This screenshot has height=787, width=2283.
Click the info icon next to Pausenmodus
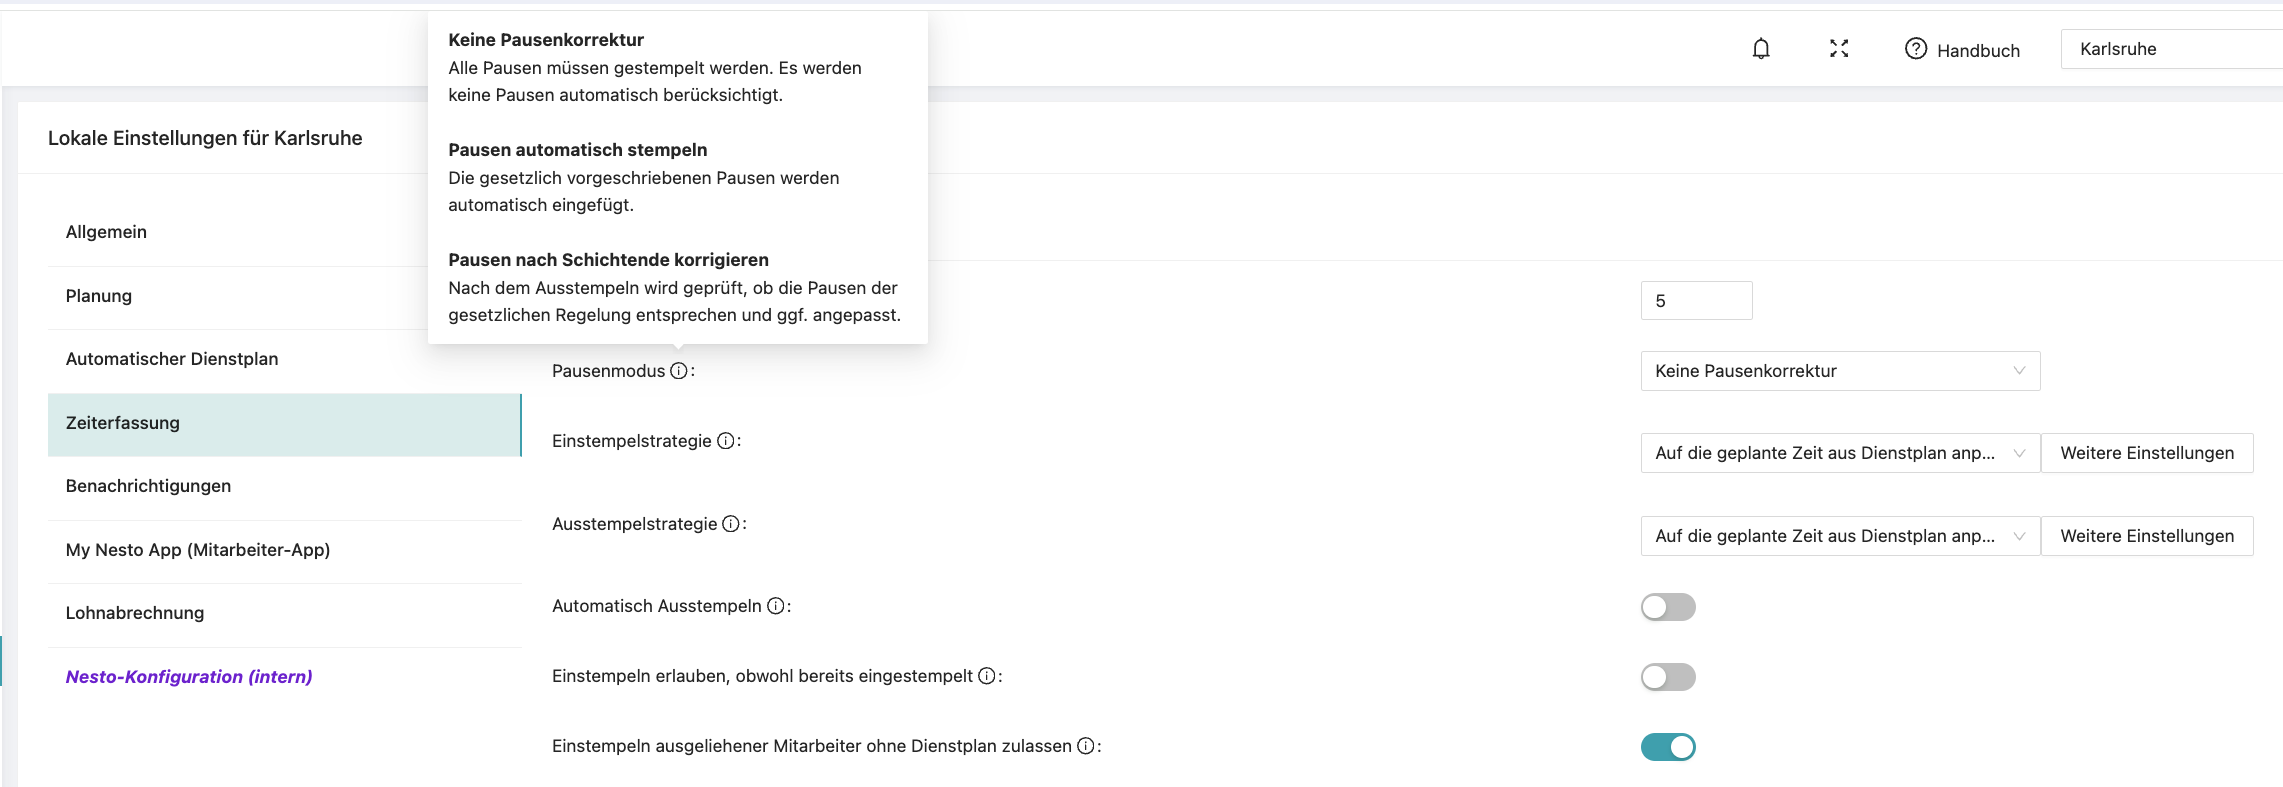point(679,371)
